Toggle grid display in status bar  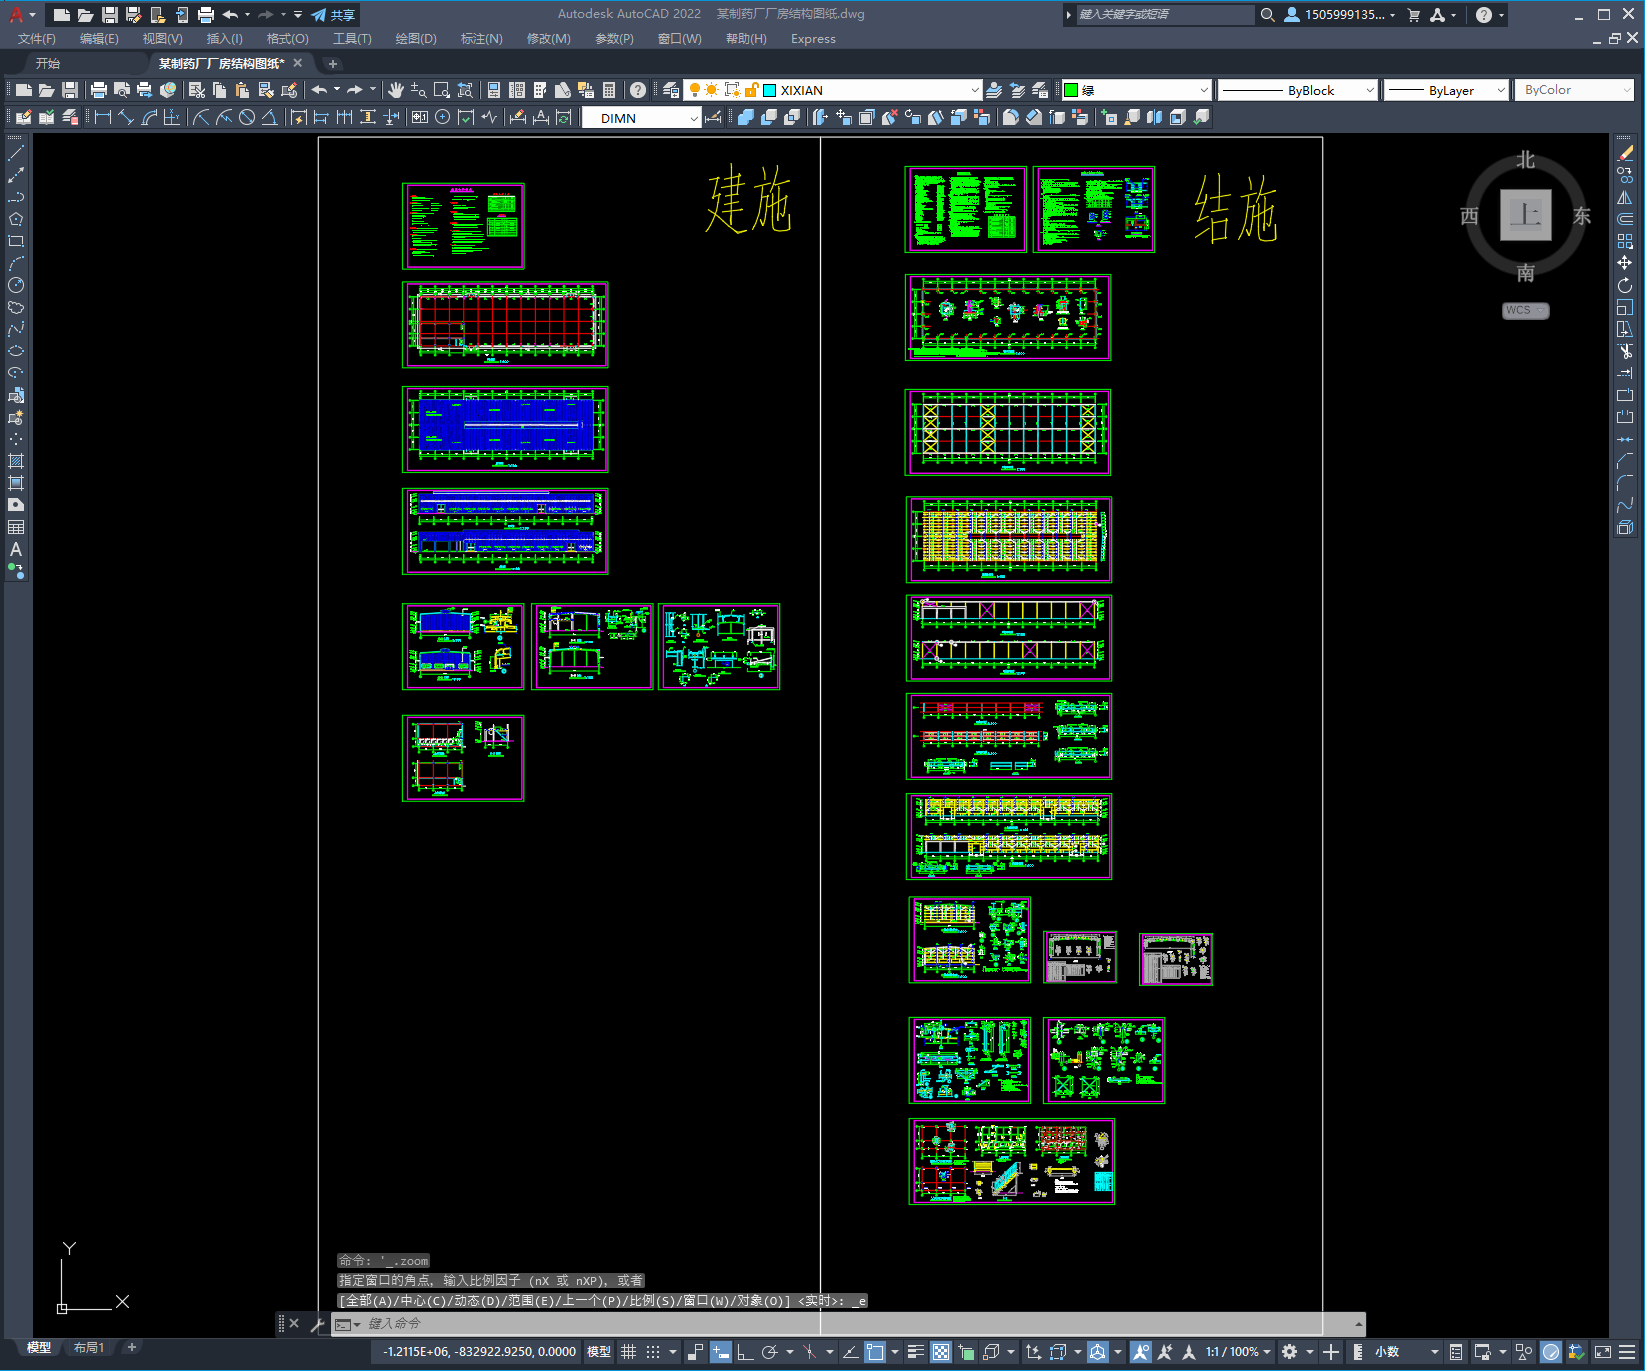(x=629, y=1352)
